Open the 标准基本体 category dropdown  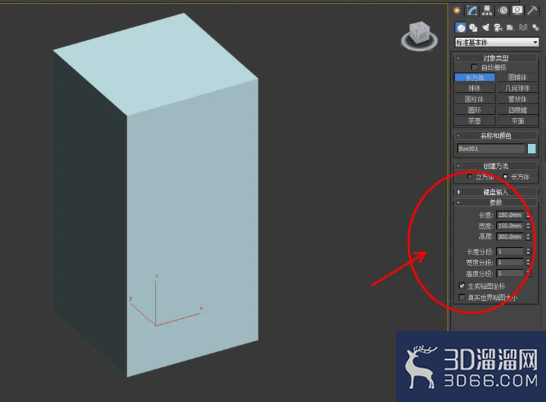497,42
